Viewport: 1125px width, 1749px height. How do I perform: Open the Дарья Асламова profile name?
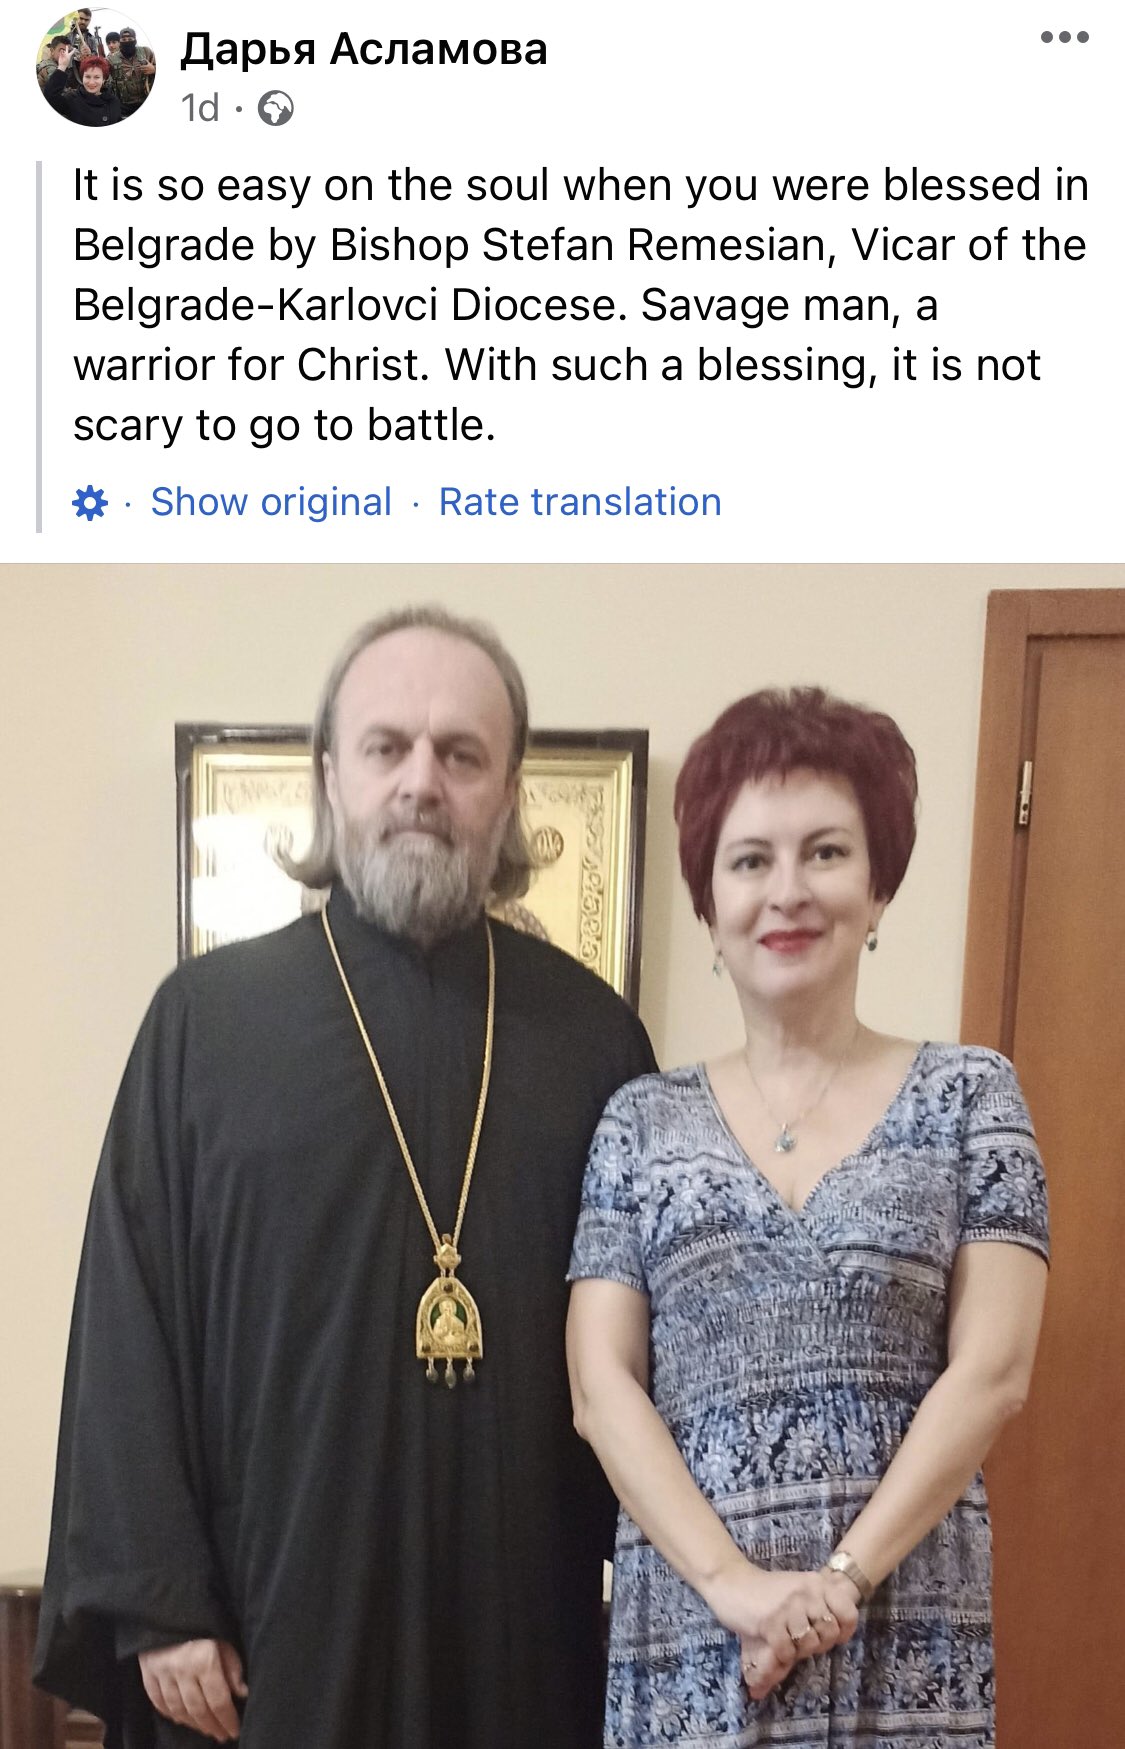click(364, 49)
